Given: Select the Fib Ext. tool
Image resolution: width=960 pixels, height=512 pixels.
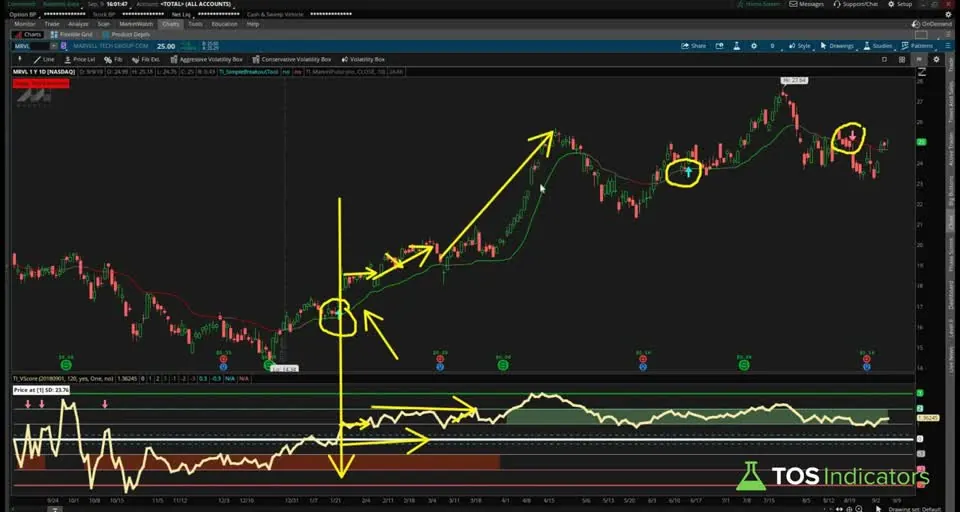Looking at the screenshot, I should click(x=145, y=59).
